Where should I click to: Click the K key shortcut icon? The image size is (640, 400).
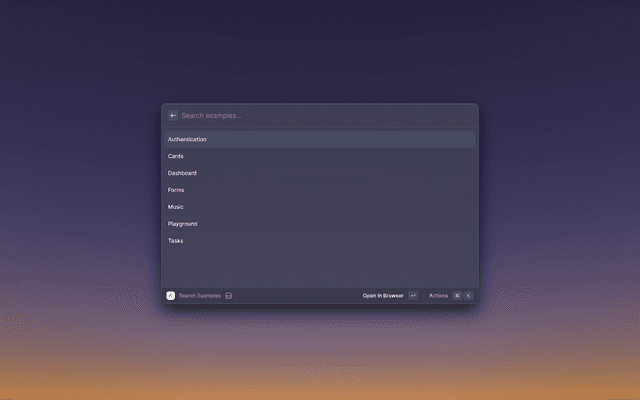click(x=467, y=295)
